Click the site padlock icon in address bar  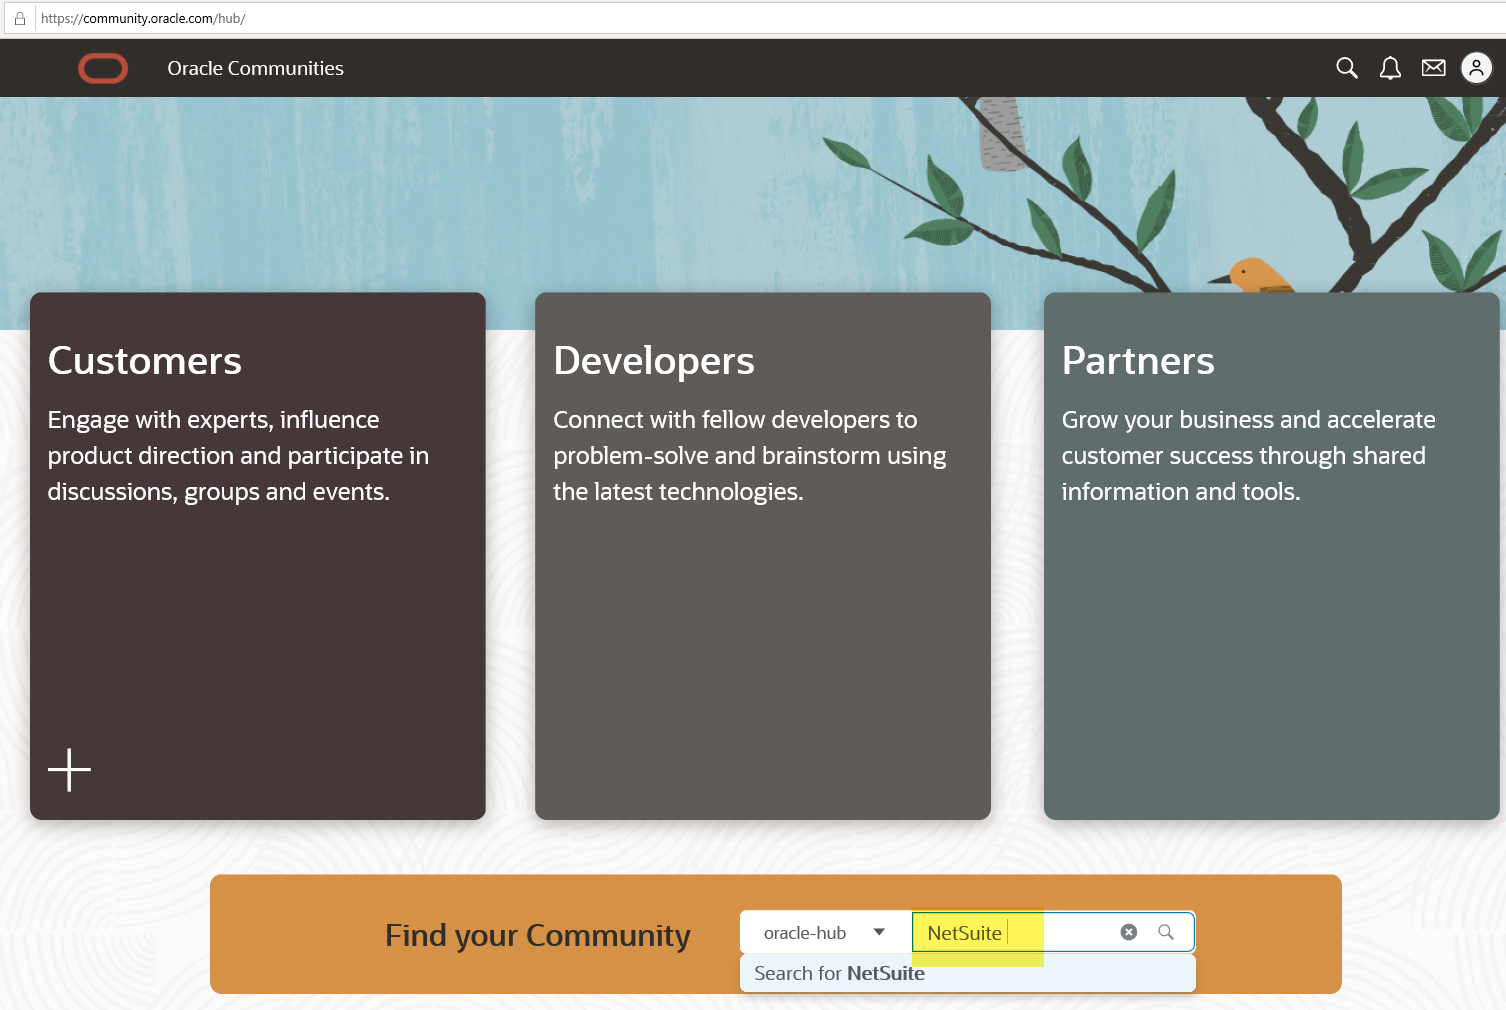[19, 18]
